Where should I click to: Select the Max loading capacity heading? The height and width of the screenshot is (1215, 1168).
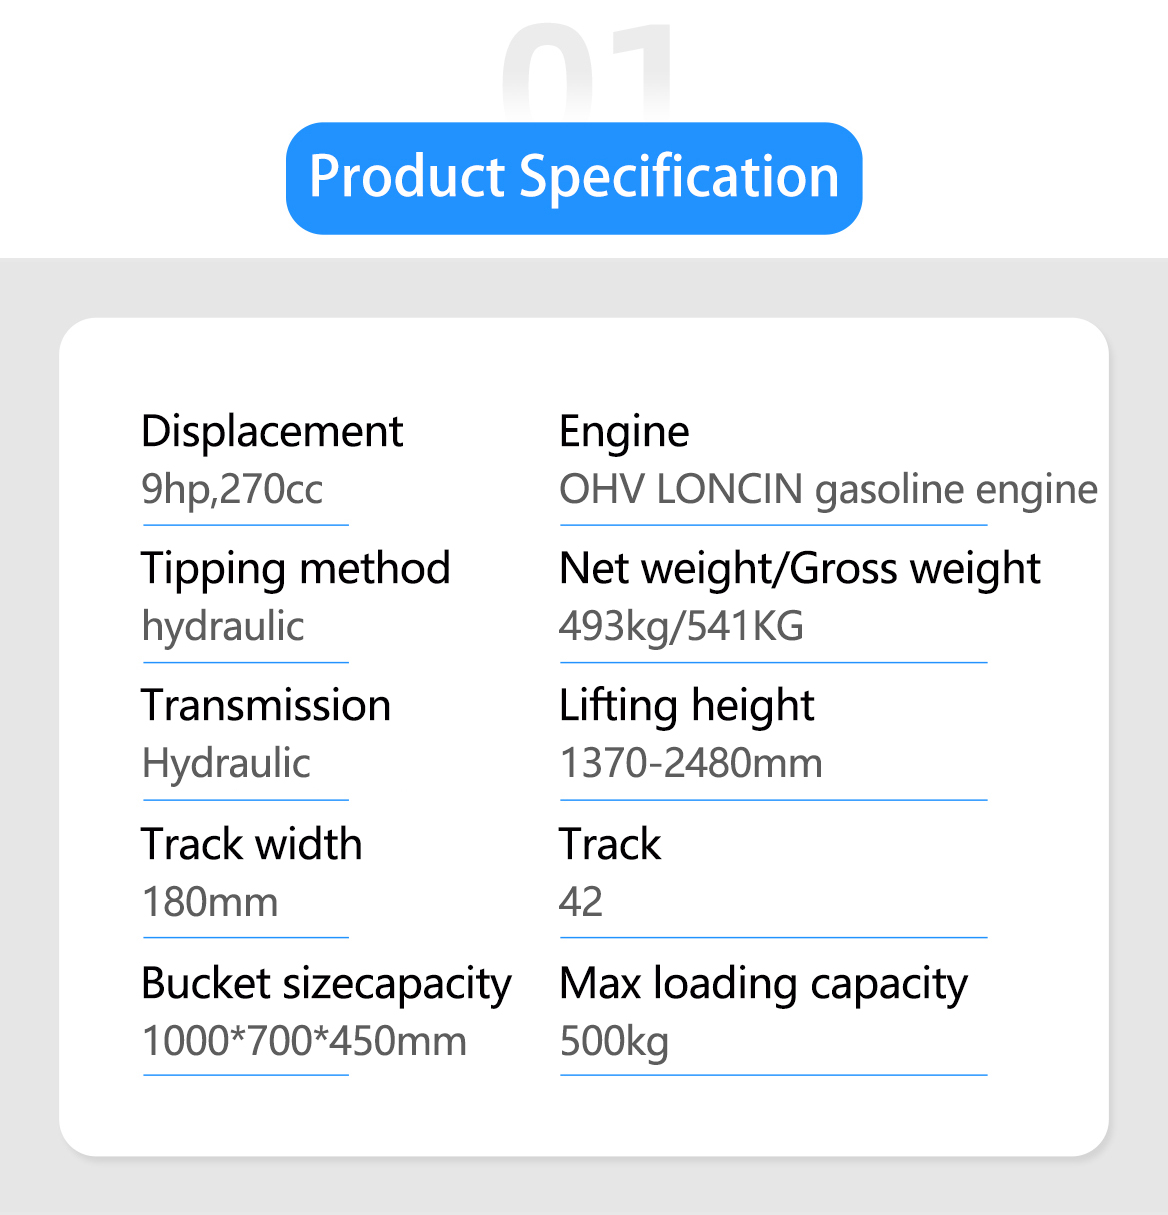[x=764, y=984]
